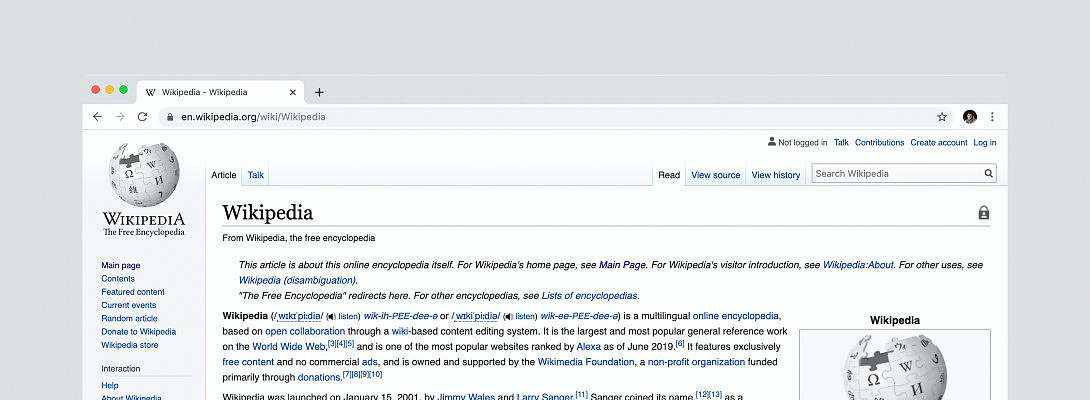Click inside the Search Wikipedia field

pos(895,174)
